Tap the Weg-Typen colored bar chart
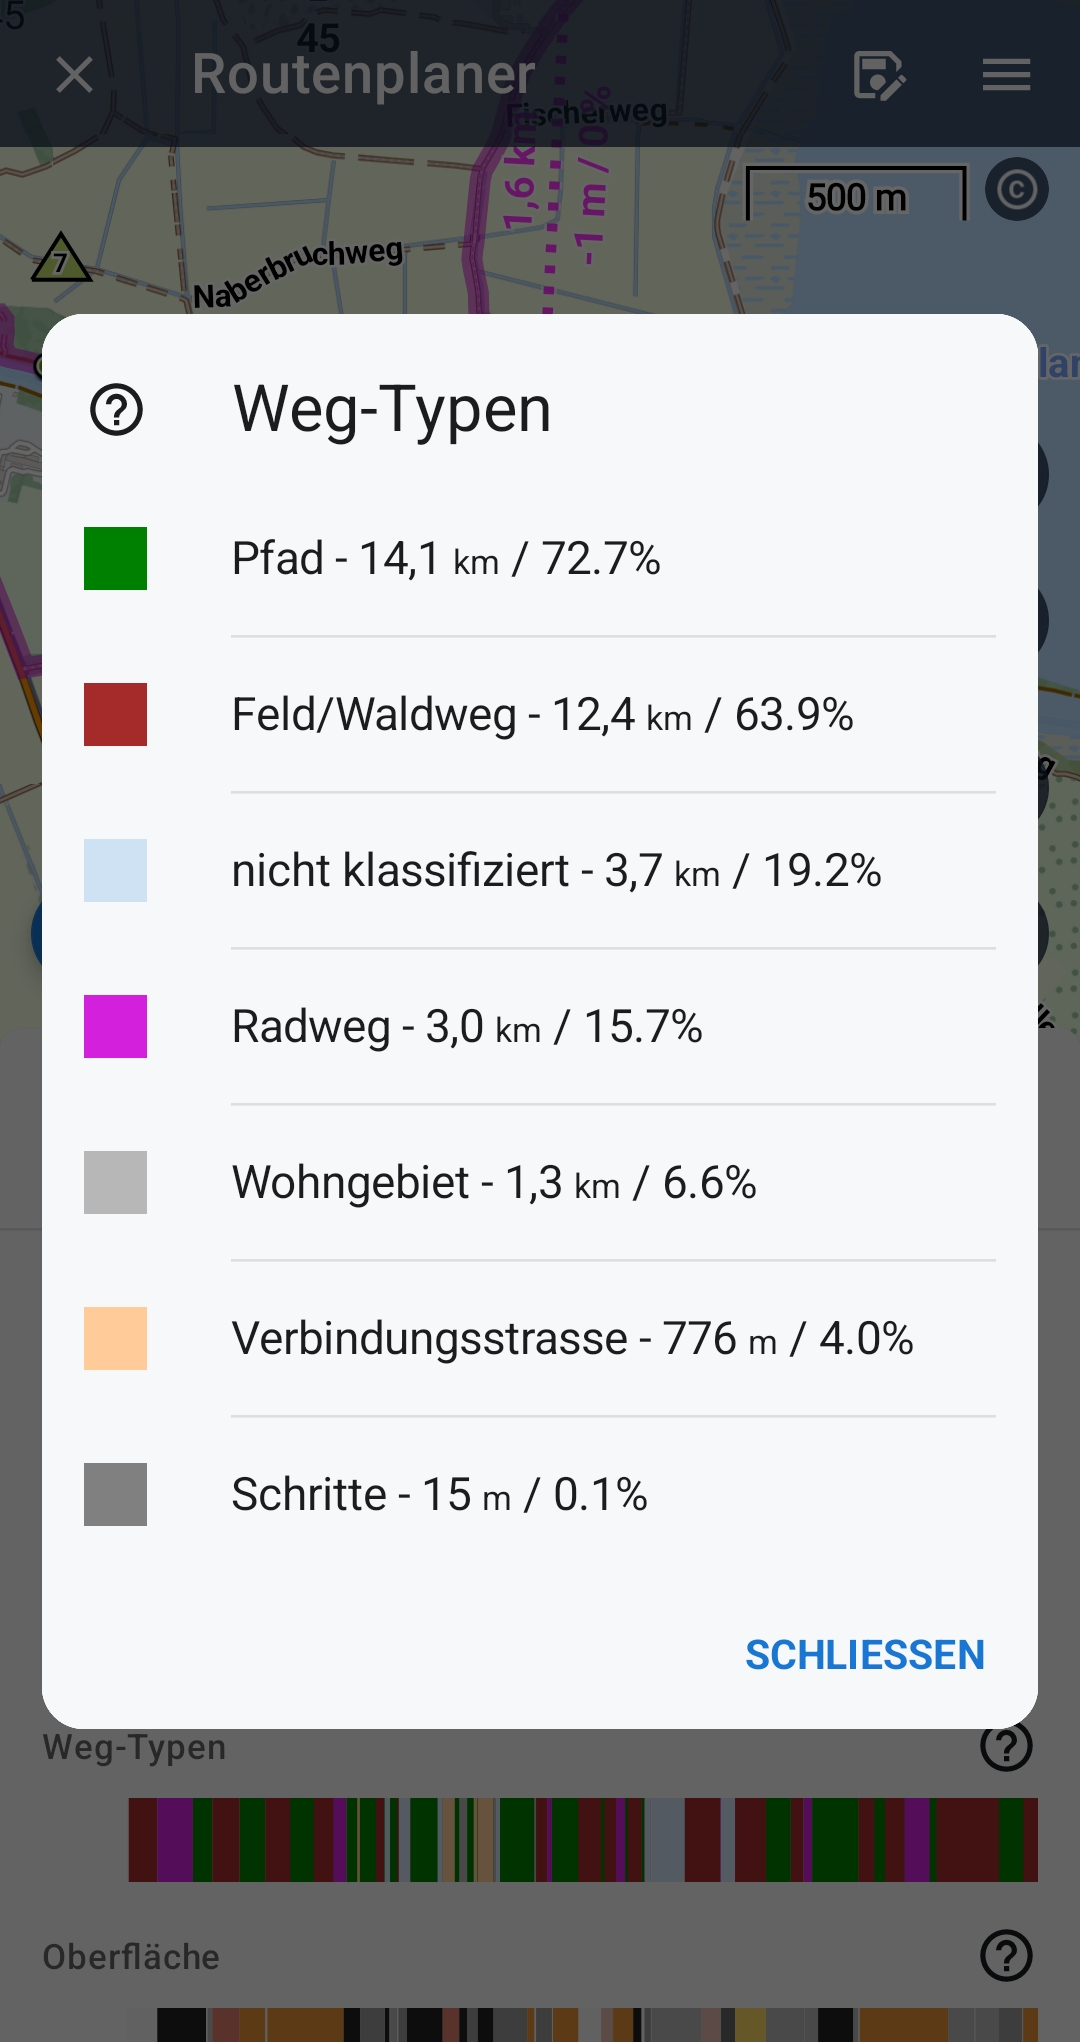The height and width of the screenshot is (2042, 1080). [x=583, y=1840]
